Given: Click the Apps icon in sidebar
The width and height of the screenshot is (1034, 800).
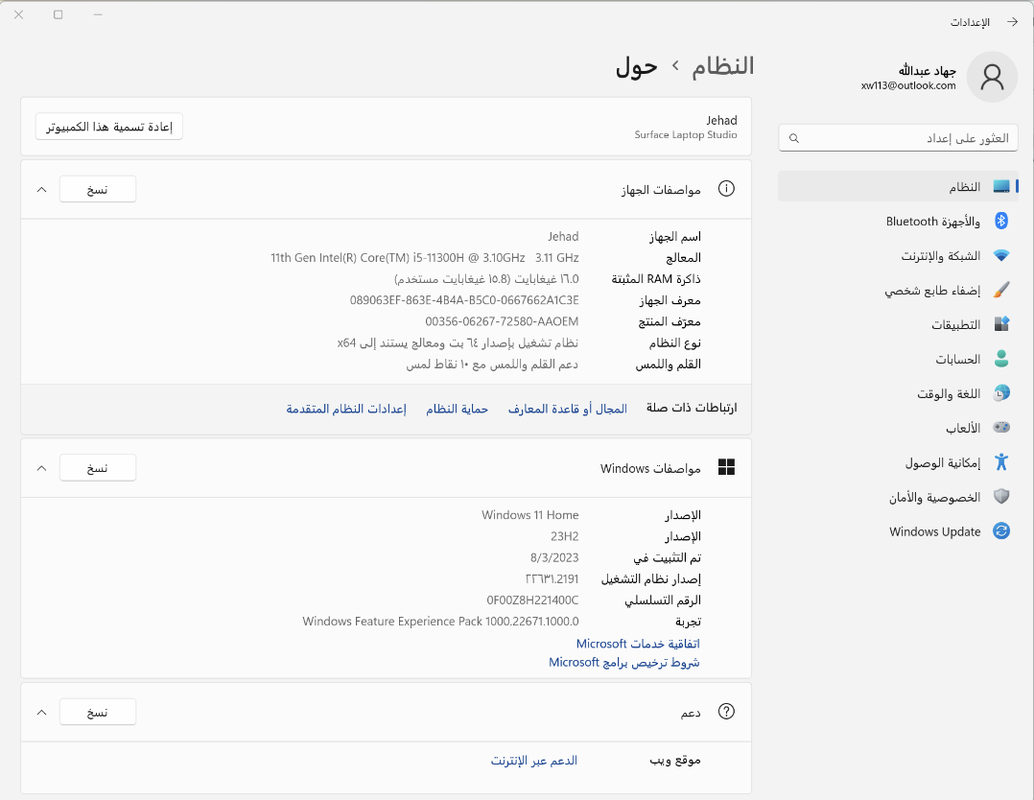Looking at the screenshot, I should tap(1001, 324).
